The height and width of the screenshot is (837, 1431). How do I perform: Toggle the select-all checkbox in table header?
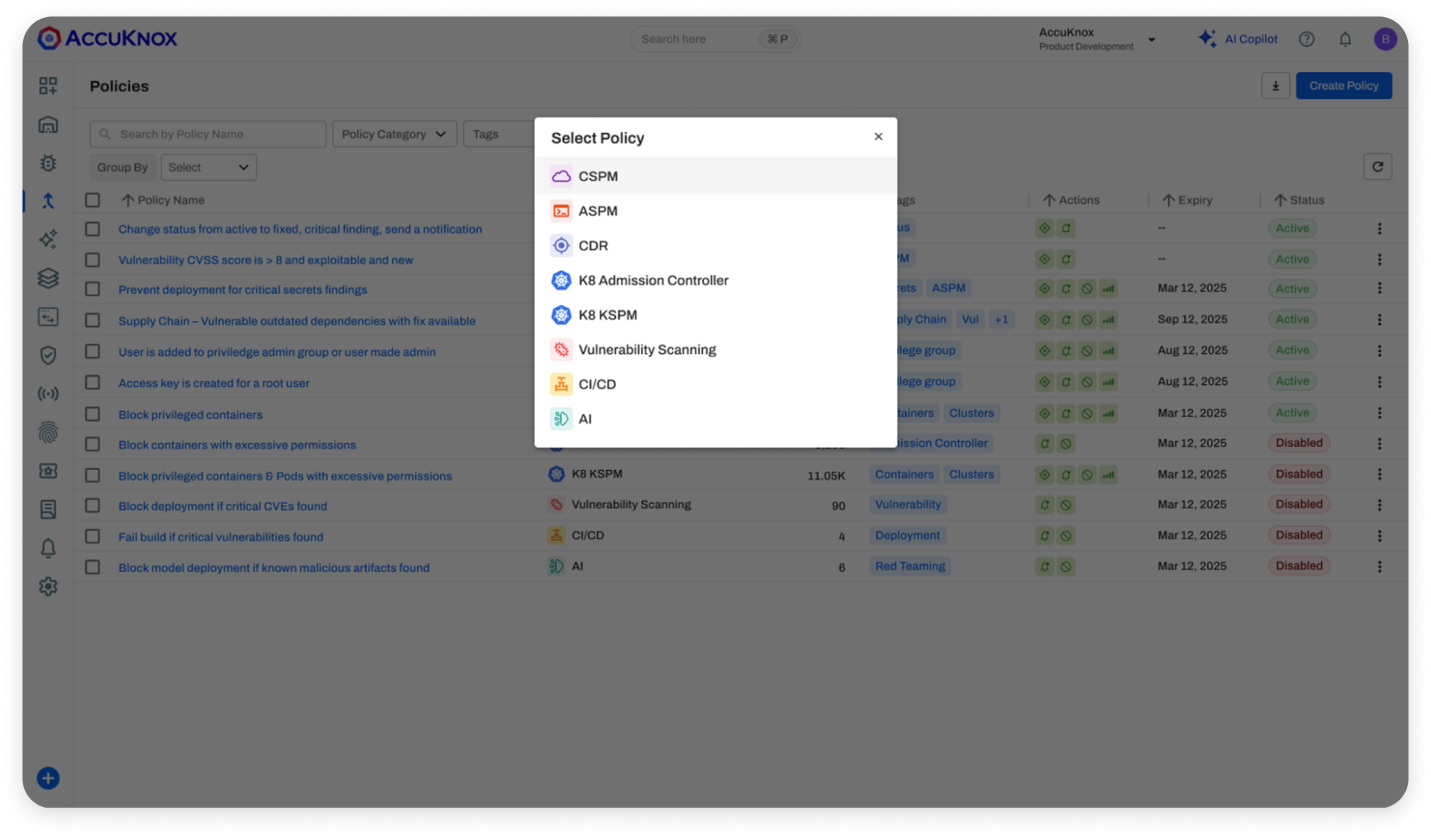coord(93,200)
